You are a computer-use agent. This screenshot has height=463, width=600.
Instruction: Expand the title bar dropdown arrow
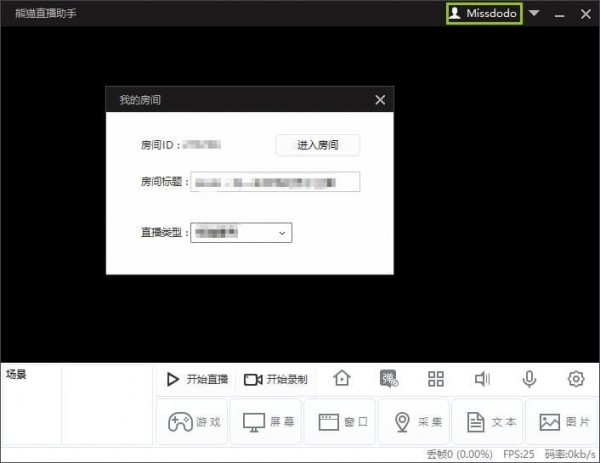[x=535, y=14]
